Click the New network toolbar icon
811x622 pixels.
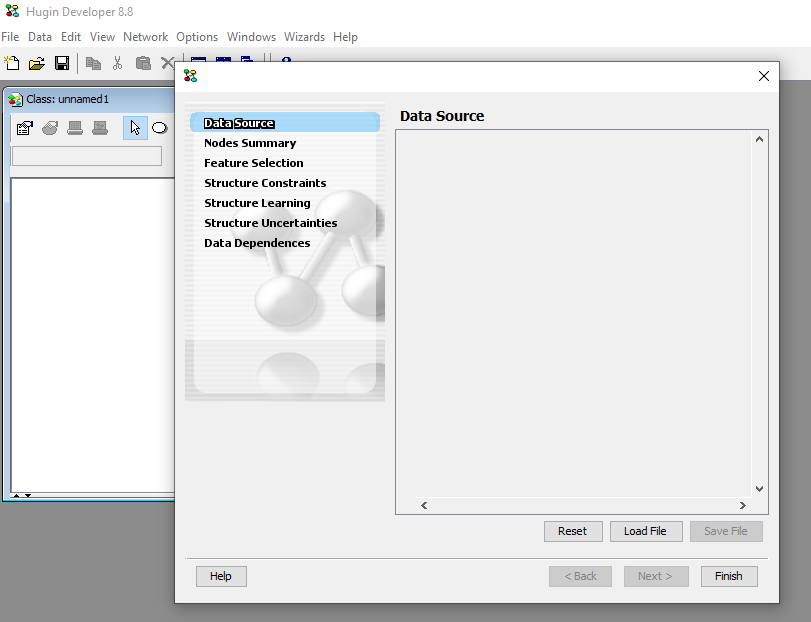(x=11, y=63)
